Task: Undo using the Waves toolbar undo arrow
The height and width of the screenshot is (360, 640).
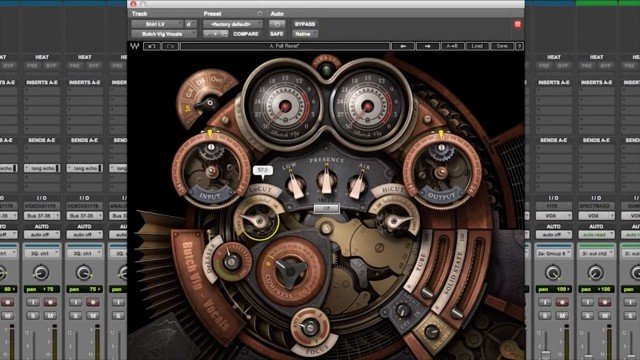Action: pyautogui.click(x=151, y=46)
